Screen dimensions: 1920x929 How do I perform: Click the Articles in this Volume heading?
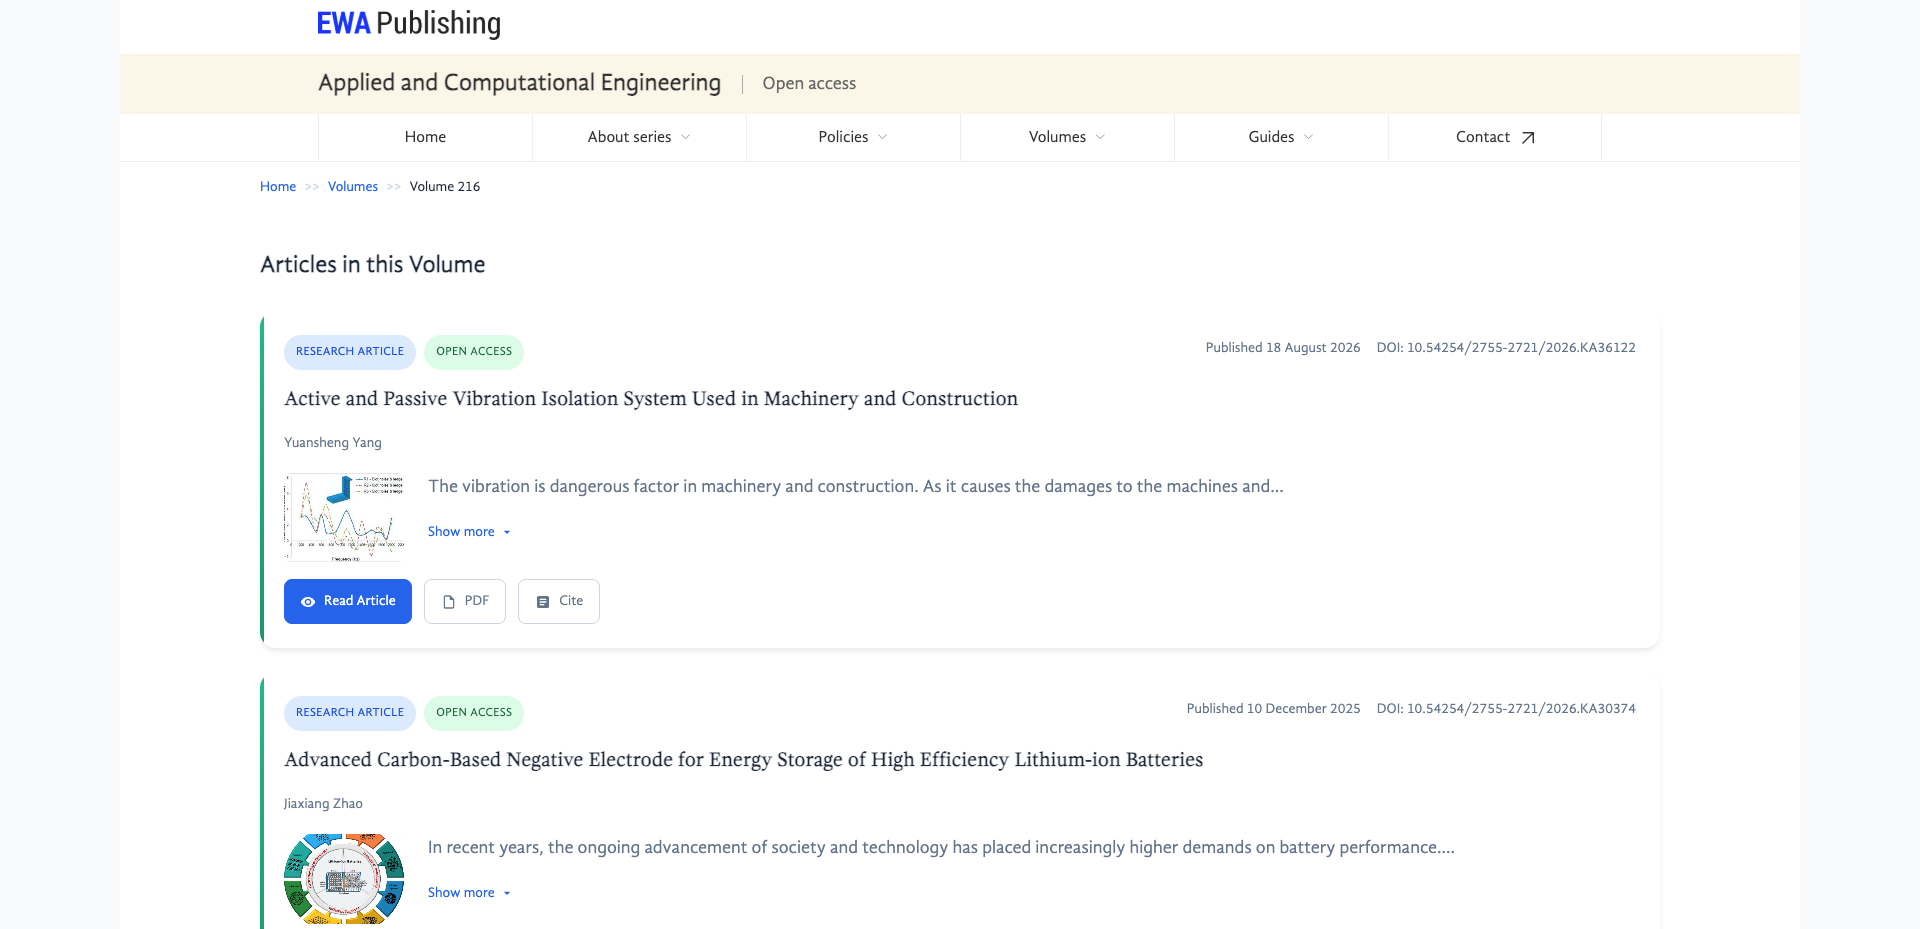[x=373, y=265]
